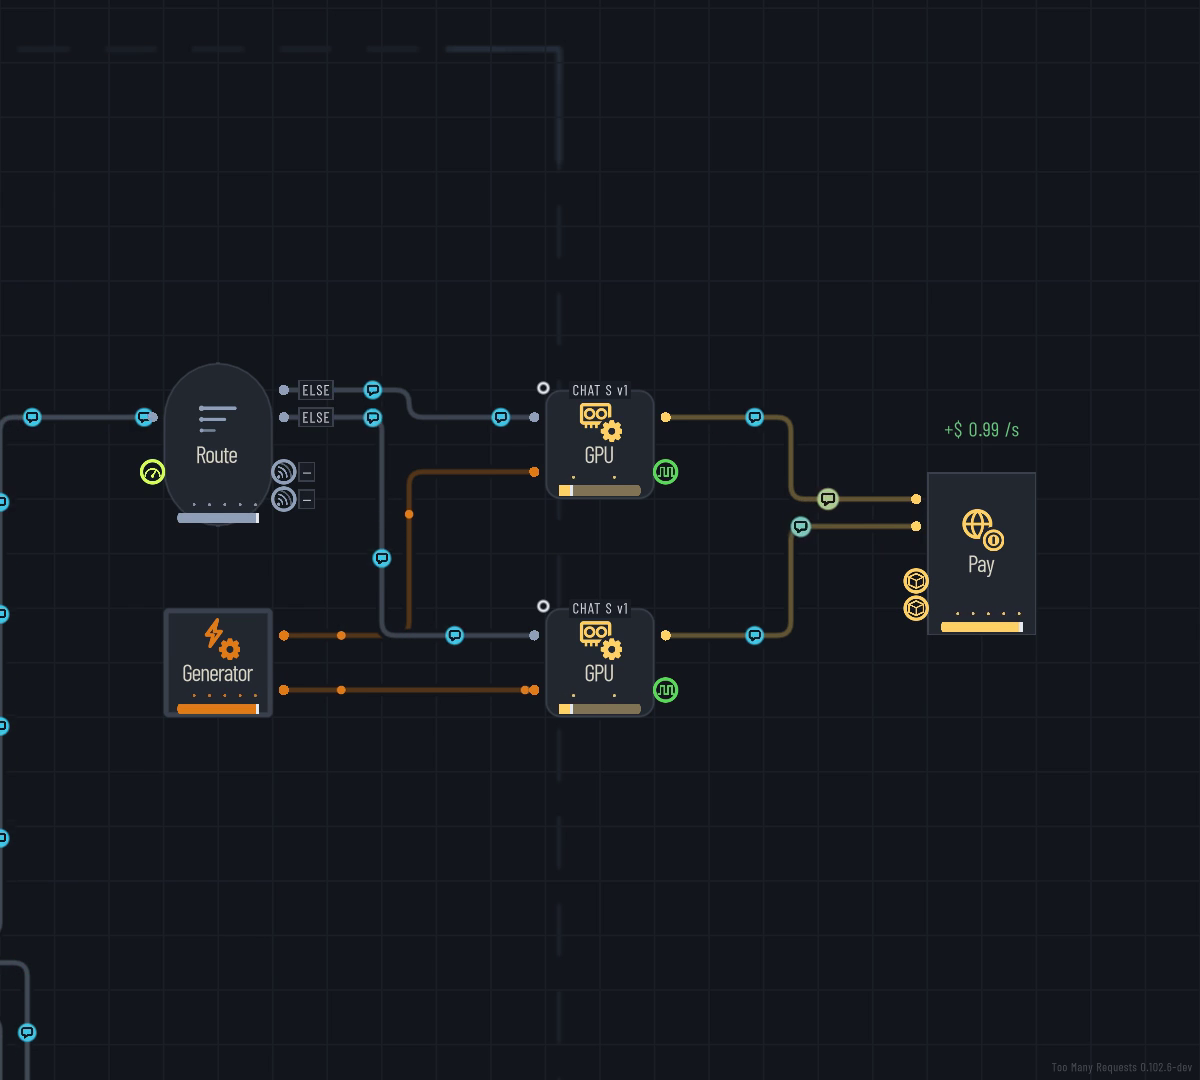The image size is (1200, 1080).
Task: Click the white ring port above upper GPU
Action: pyautogui.click(x=543, y=388)
